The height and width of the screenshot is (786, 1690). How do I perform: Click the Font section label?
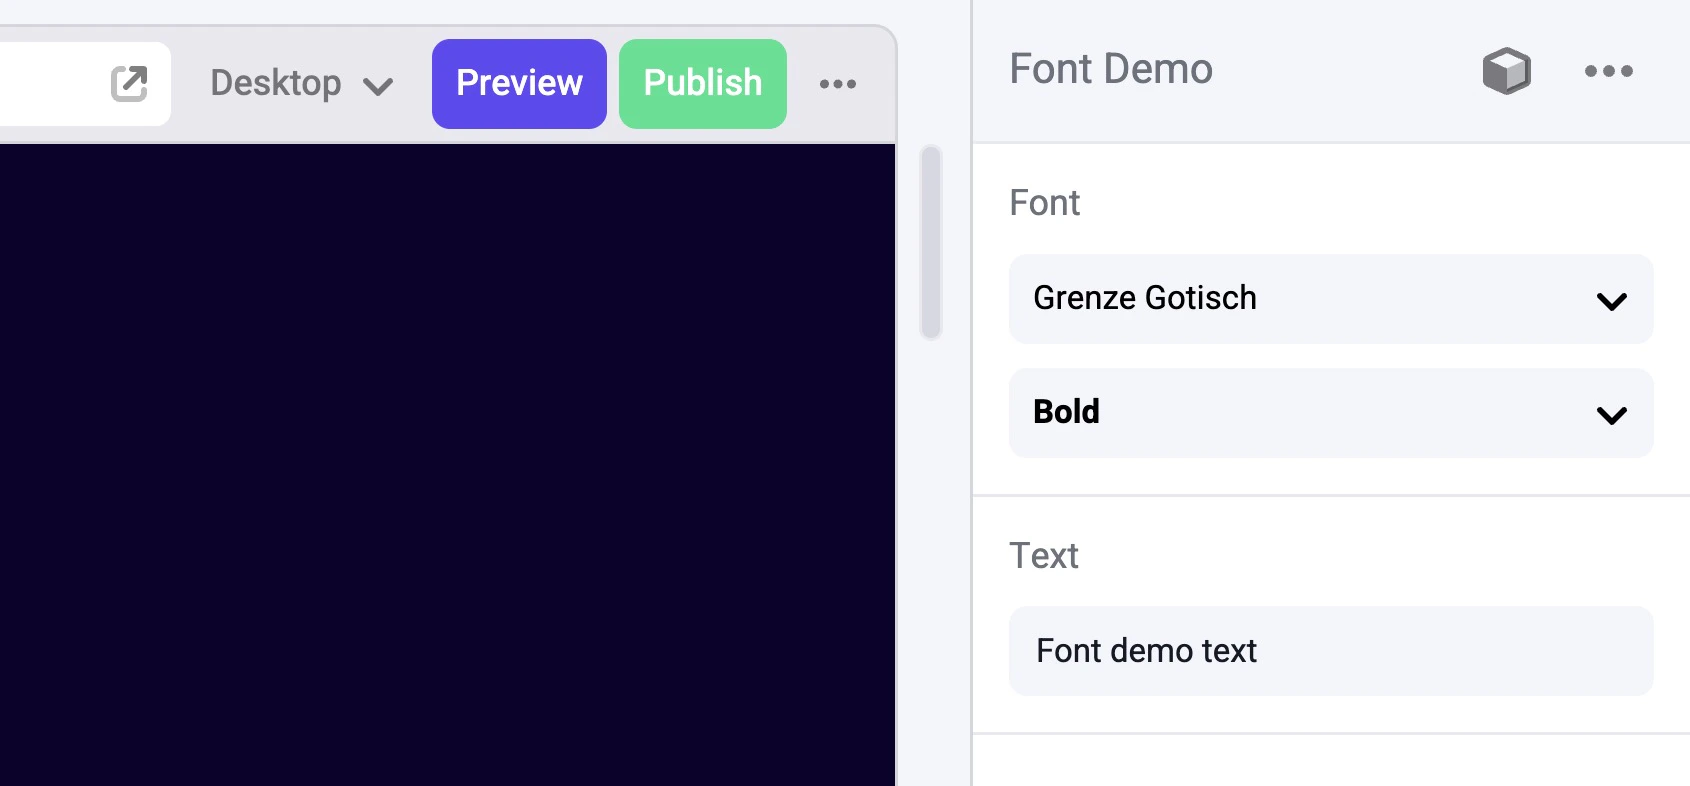(x=1045, y=203)
